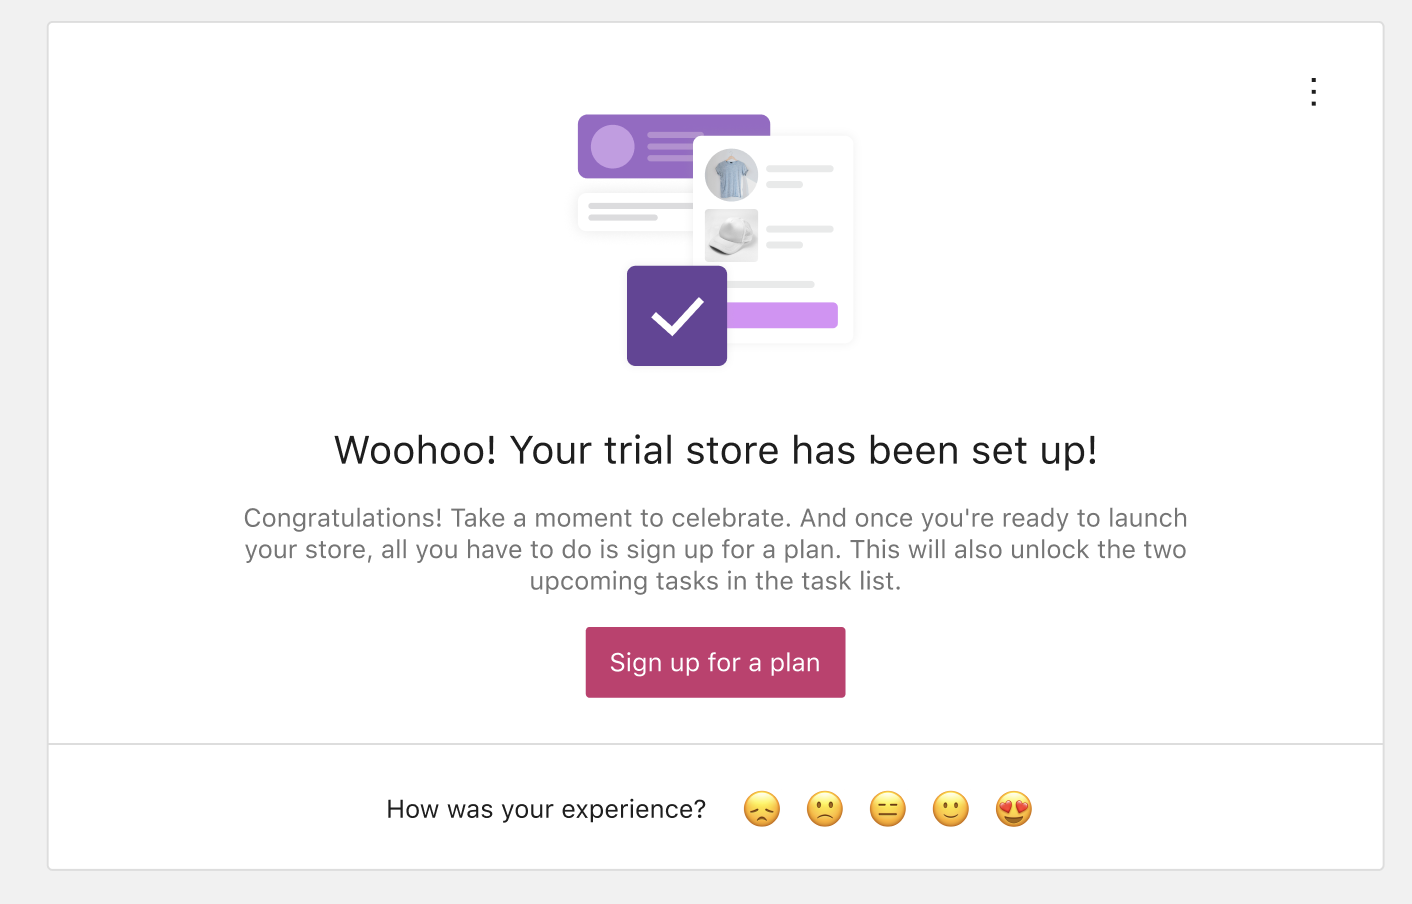Viewport: 1412px width, 904px height.
Task: Select the neutral expressionless face emoji
Action: pos(887,809)
